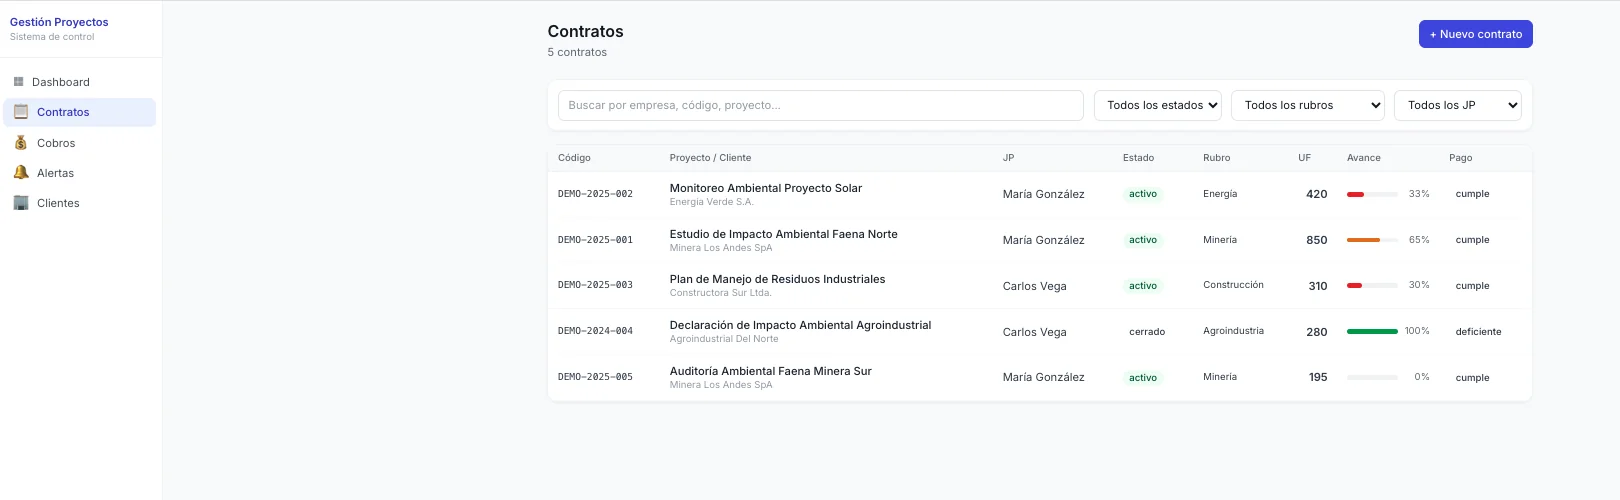Click the 0% progress bar for Faena Minera Sur
This screenshot has width=1620, height=500.
(1372, 377)
